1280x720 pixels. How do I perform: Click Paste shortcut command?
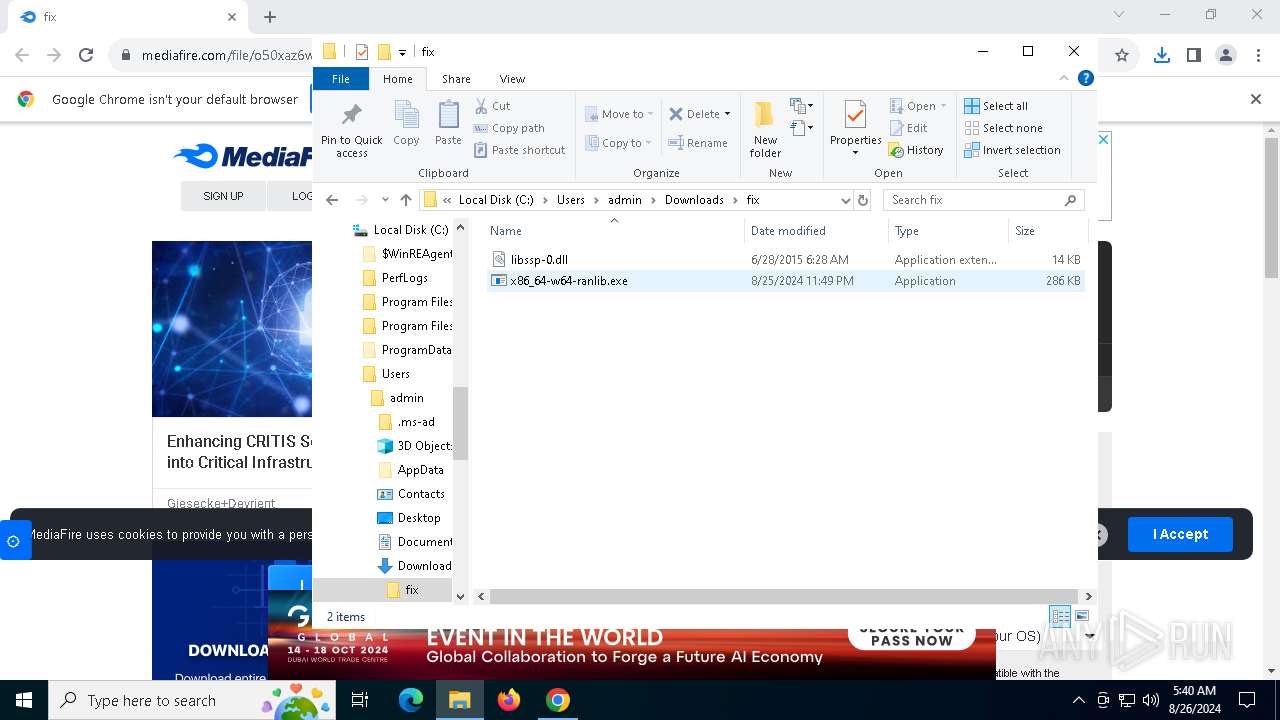pos(520,150)
